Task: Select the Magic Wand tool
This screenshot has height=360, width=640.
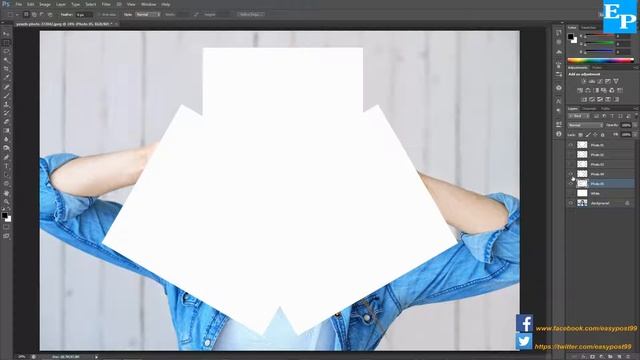Action: click(6, 60)
